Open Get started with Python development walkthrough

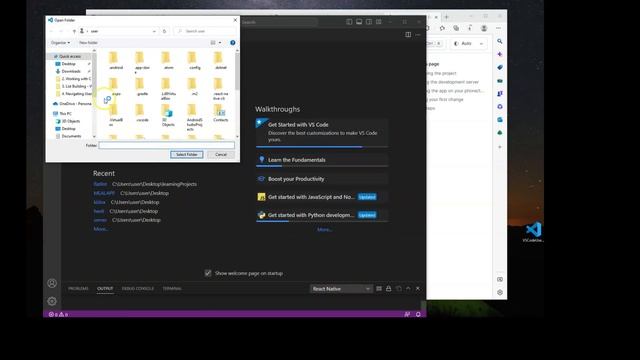tap(322, 215)
